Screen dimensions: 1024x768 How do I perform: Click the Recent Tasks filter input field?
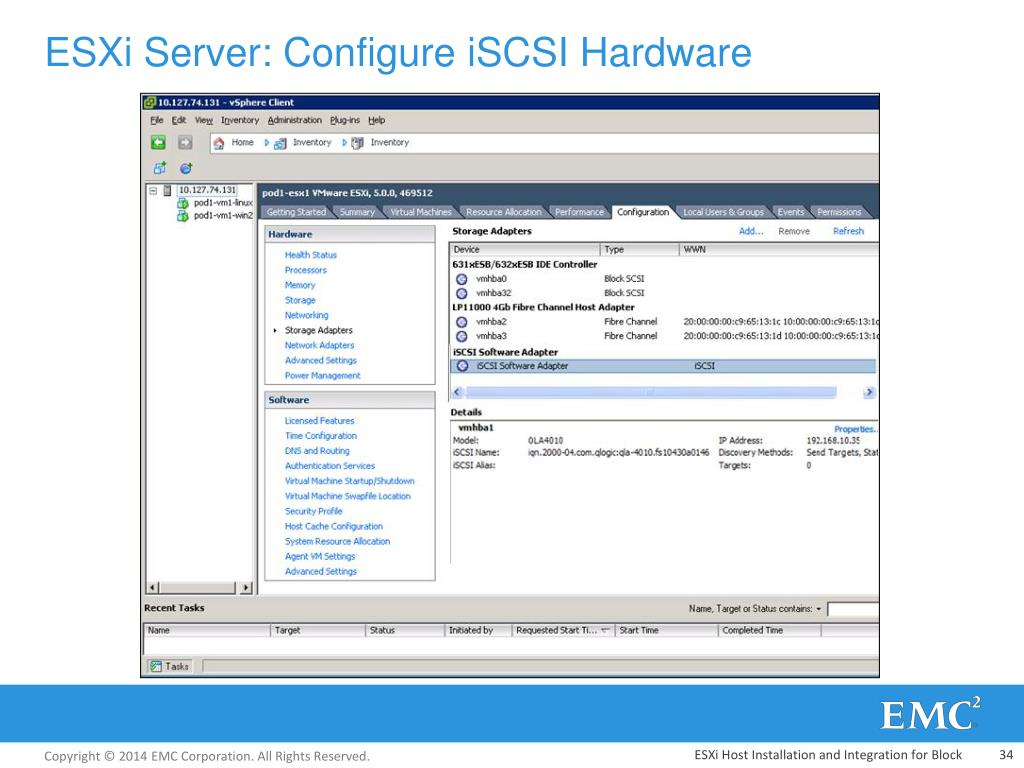click(853, 609)
